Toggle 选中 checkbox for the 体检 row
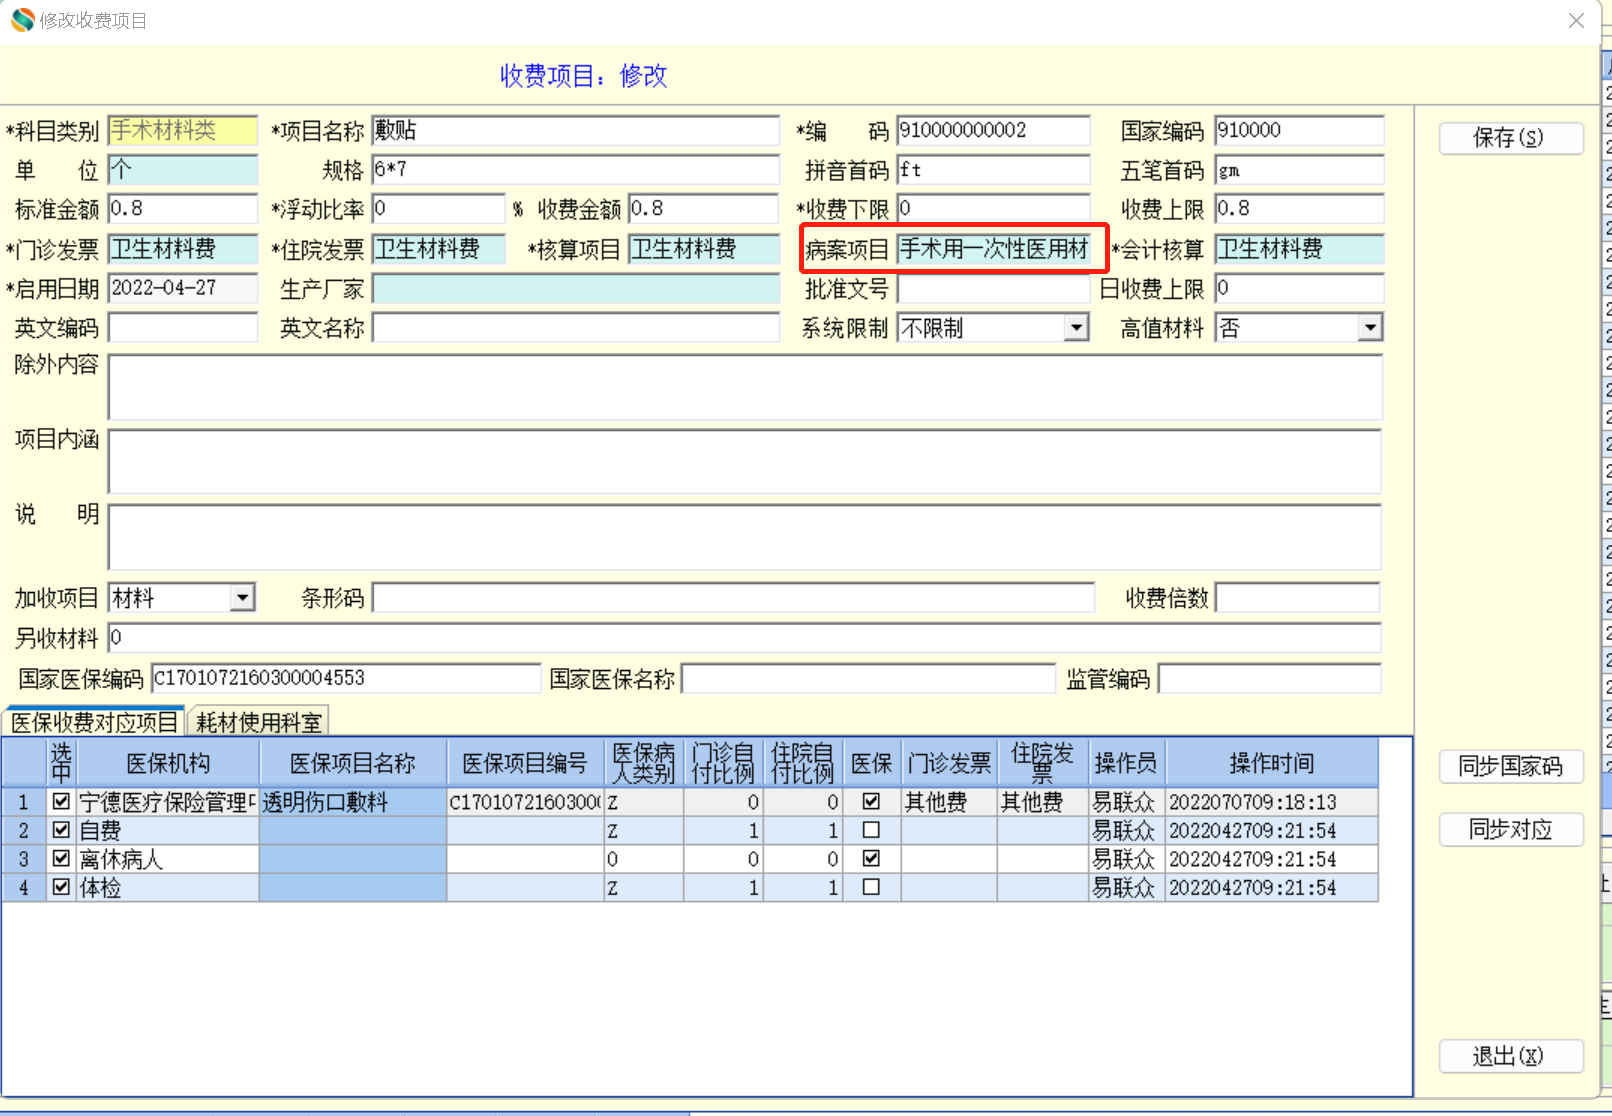The width and height of the screenshot is (1612, 1116). 61,887
